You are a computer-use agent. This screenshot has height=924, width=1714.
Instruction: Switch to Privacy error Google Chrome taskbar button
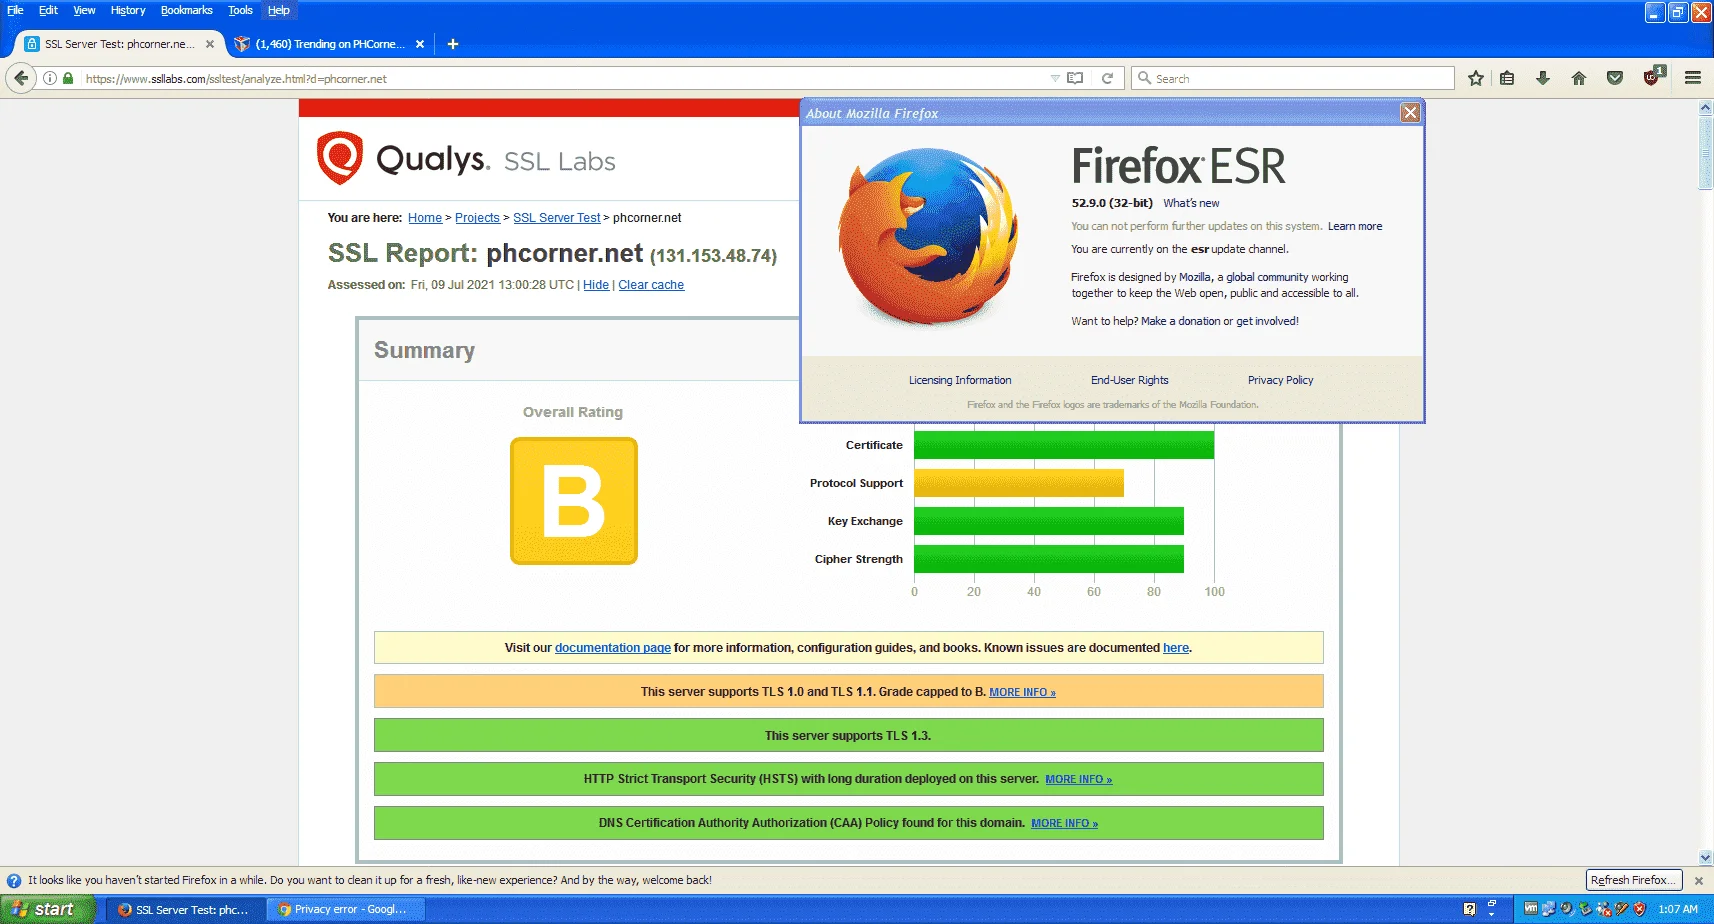[347, 909]
